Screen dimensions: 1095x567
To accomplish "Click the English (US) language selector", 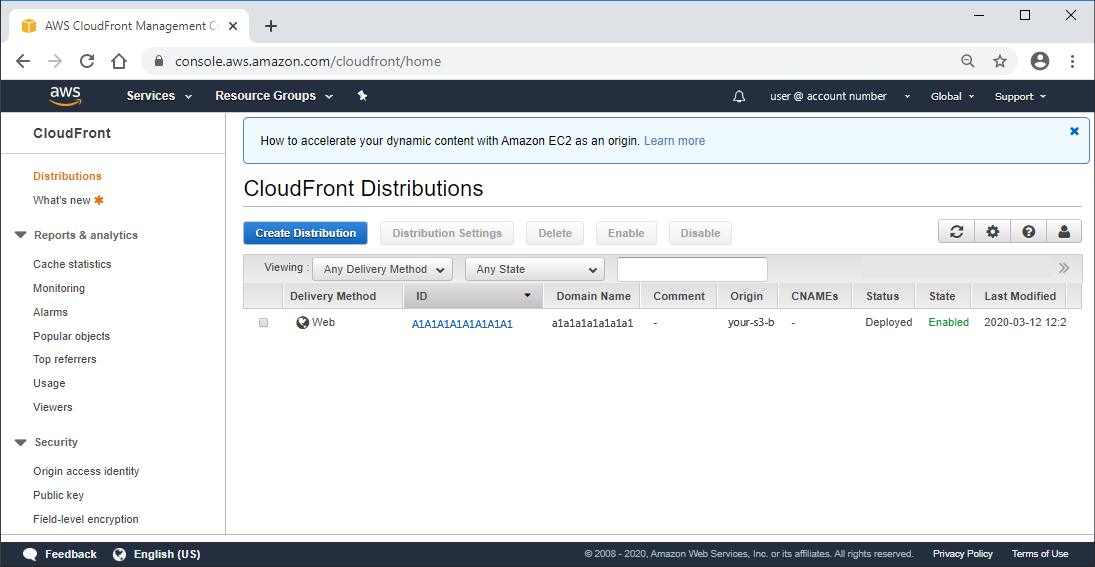I will click(x=167, y=554).
